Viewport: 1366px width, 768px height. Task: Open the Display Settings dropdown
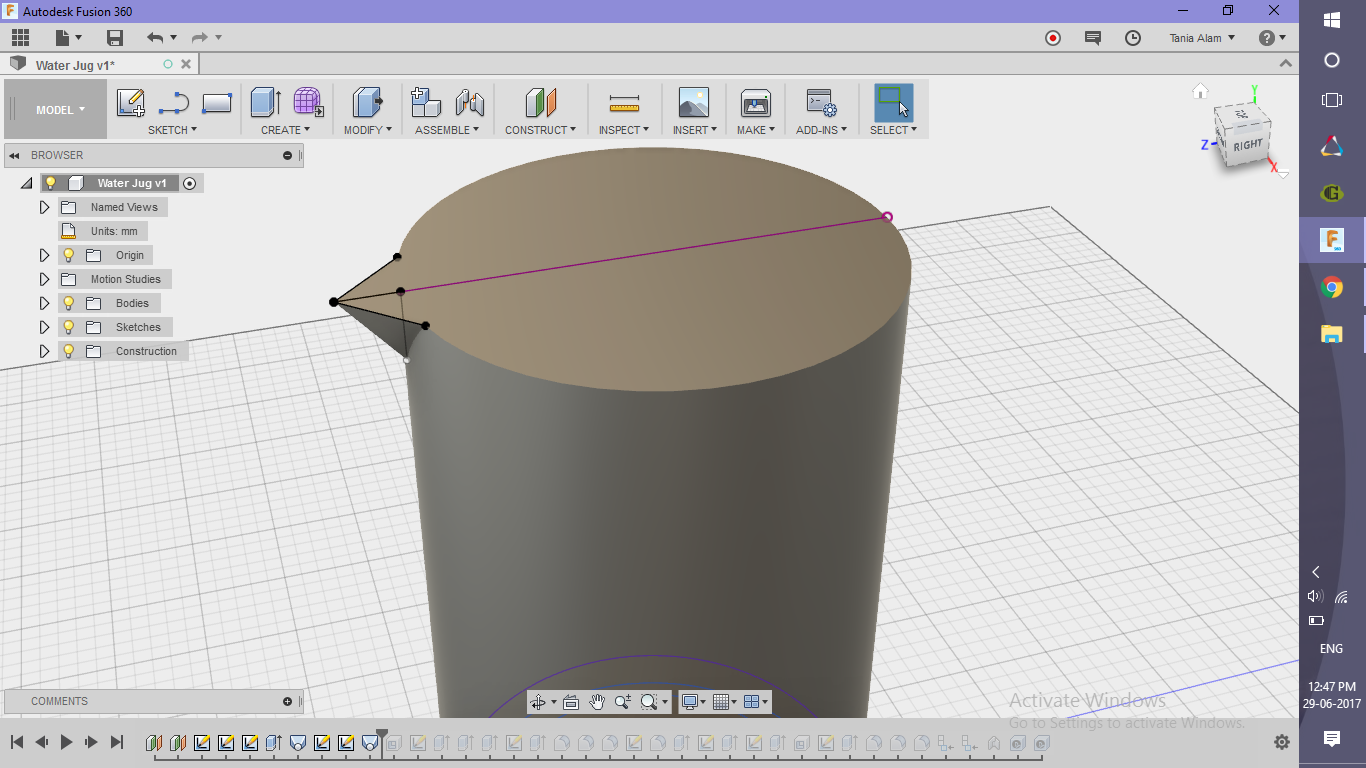tap(693, 702)
